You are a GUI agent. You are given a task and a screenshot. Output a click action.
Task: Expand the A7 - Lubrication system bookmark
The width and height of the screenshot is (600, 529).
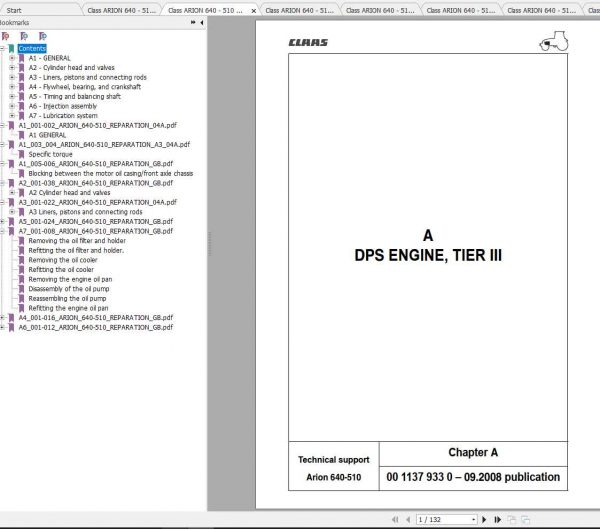(x=12, y=116)
